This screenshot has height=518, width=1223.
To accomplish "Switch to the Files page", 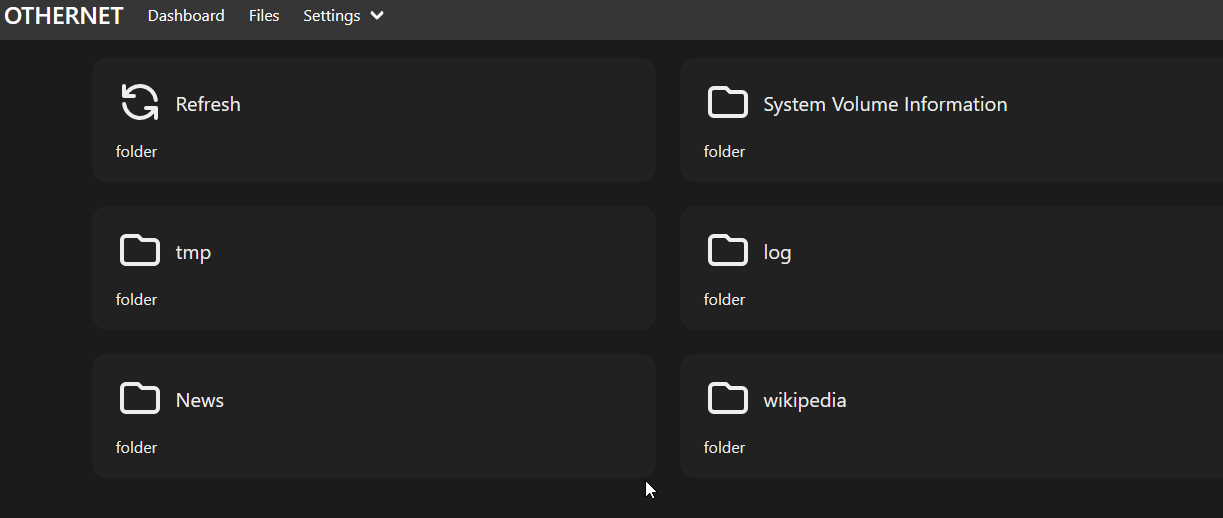I will (264, 16).
